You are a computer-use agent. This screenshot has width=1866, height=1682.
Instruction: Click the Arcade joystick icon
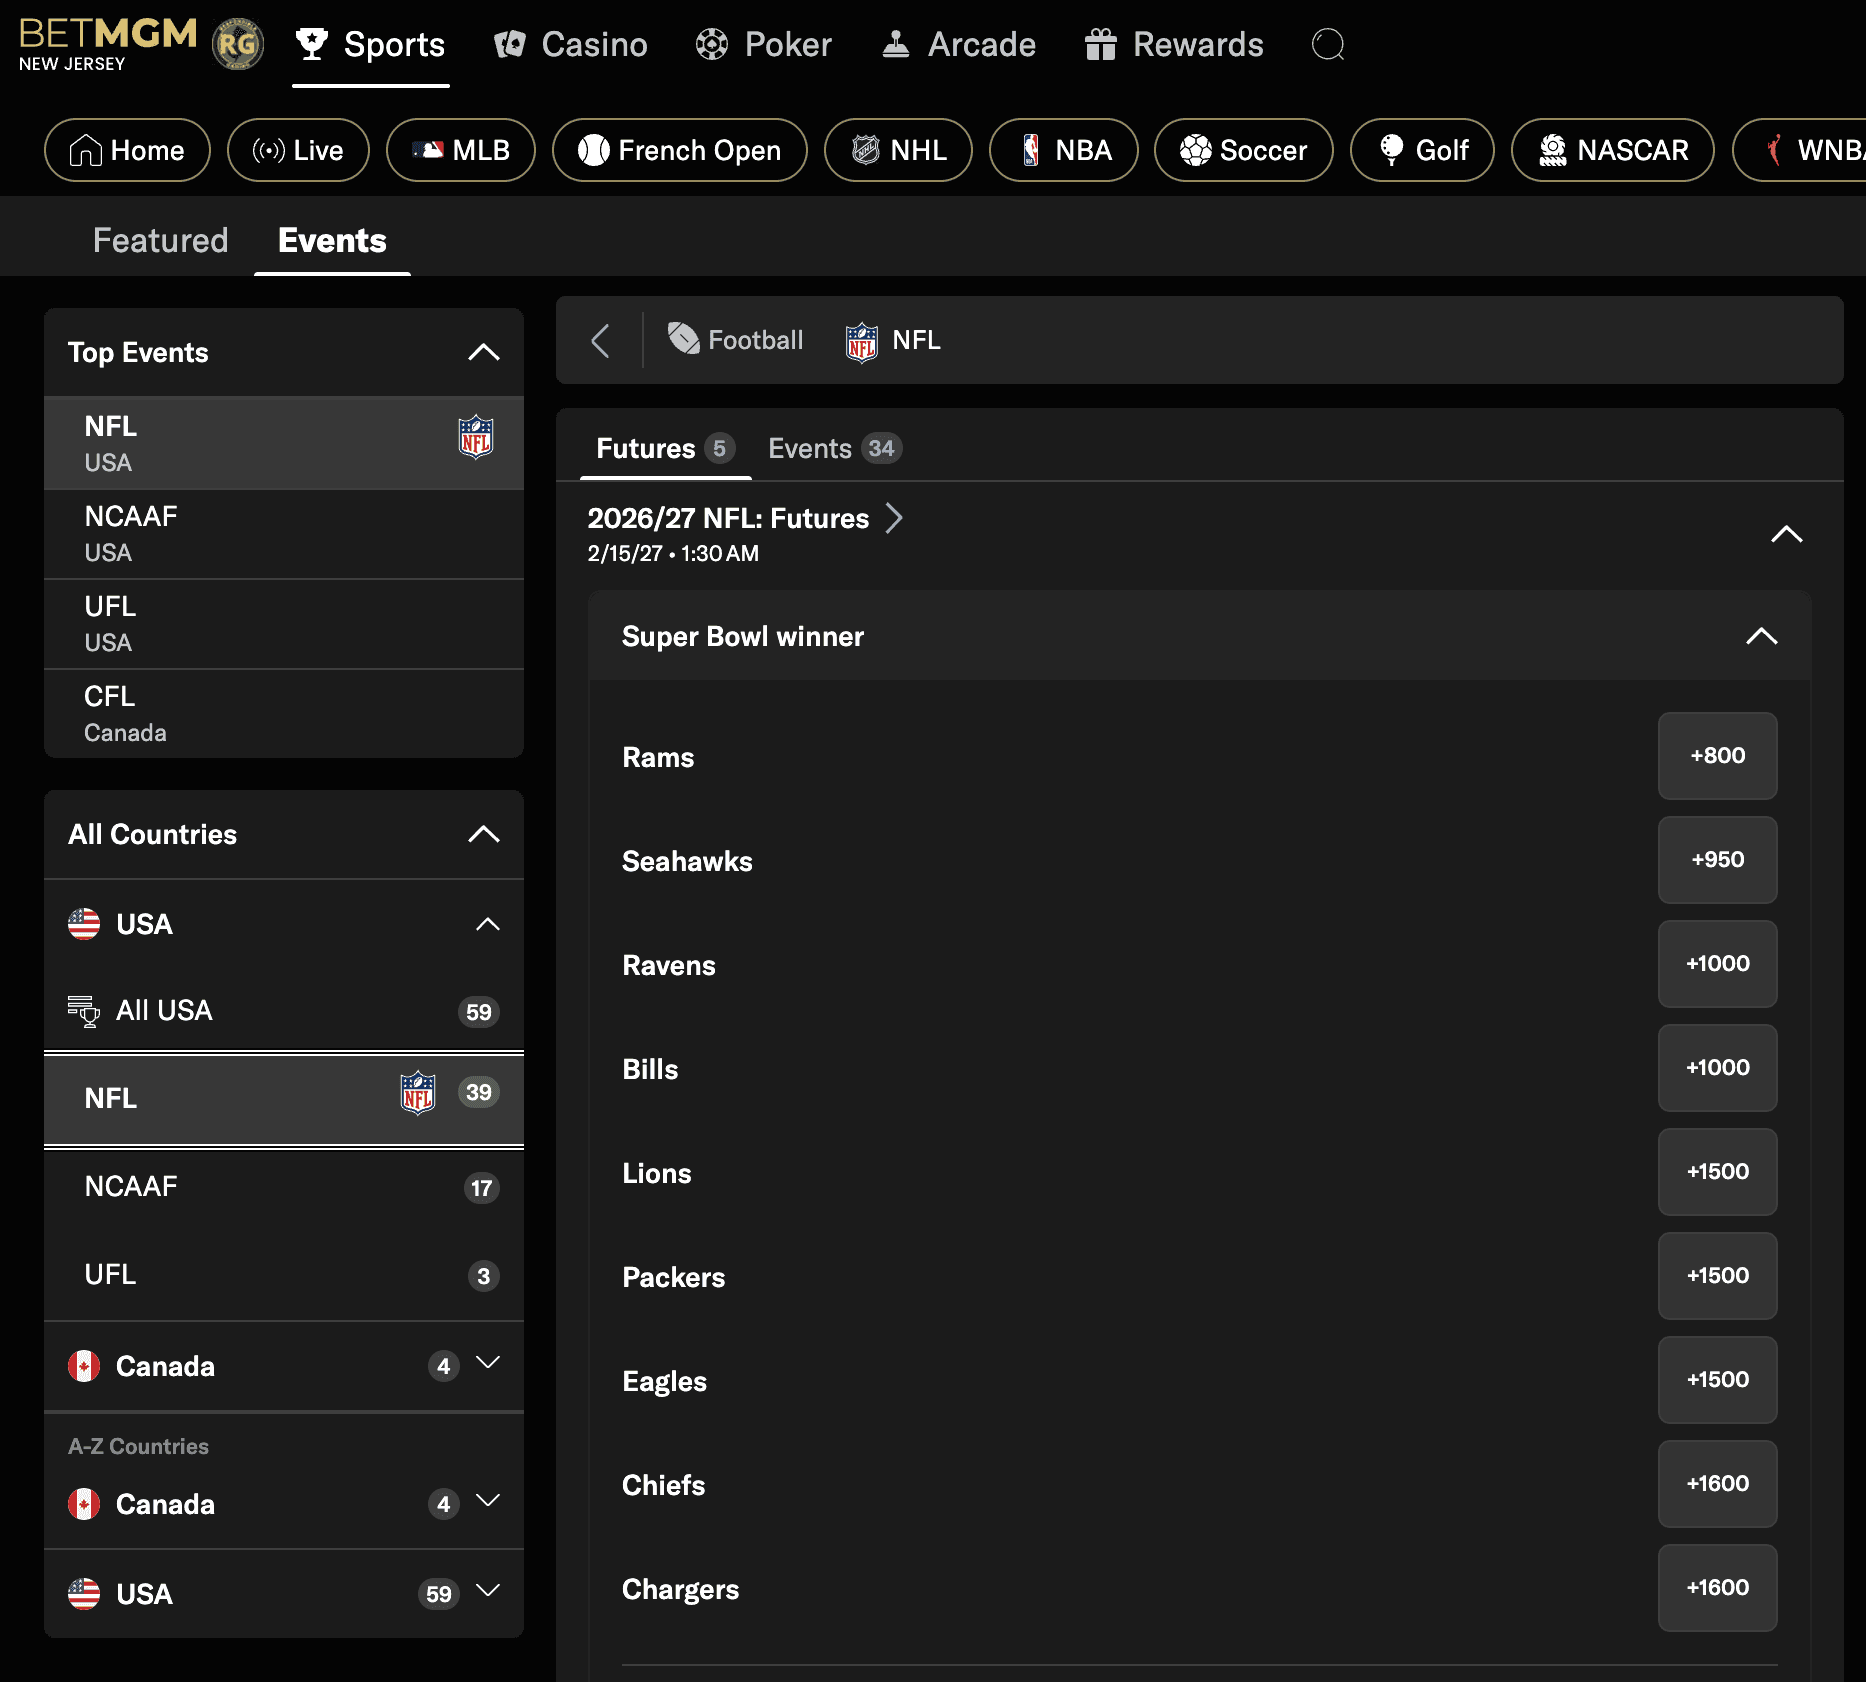point(896,44)
